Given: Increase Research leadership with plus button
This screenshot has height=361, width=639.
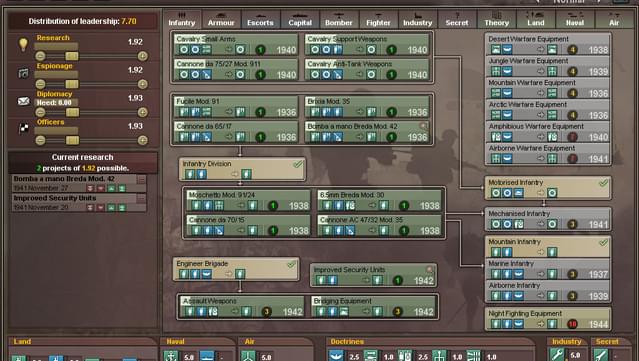Looking at the screenshot, I should click(x=143, y=56).
